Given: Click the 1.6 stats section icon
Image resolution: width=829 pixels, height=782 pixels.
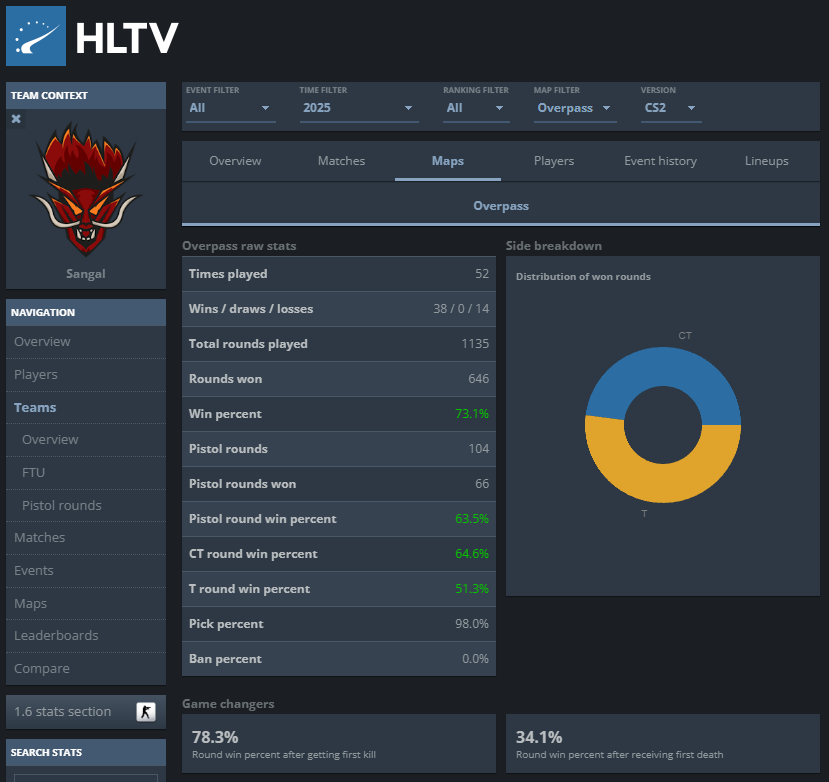Looking at the screenshot, I should [x=146, y=712].
